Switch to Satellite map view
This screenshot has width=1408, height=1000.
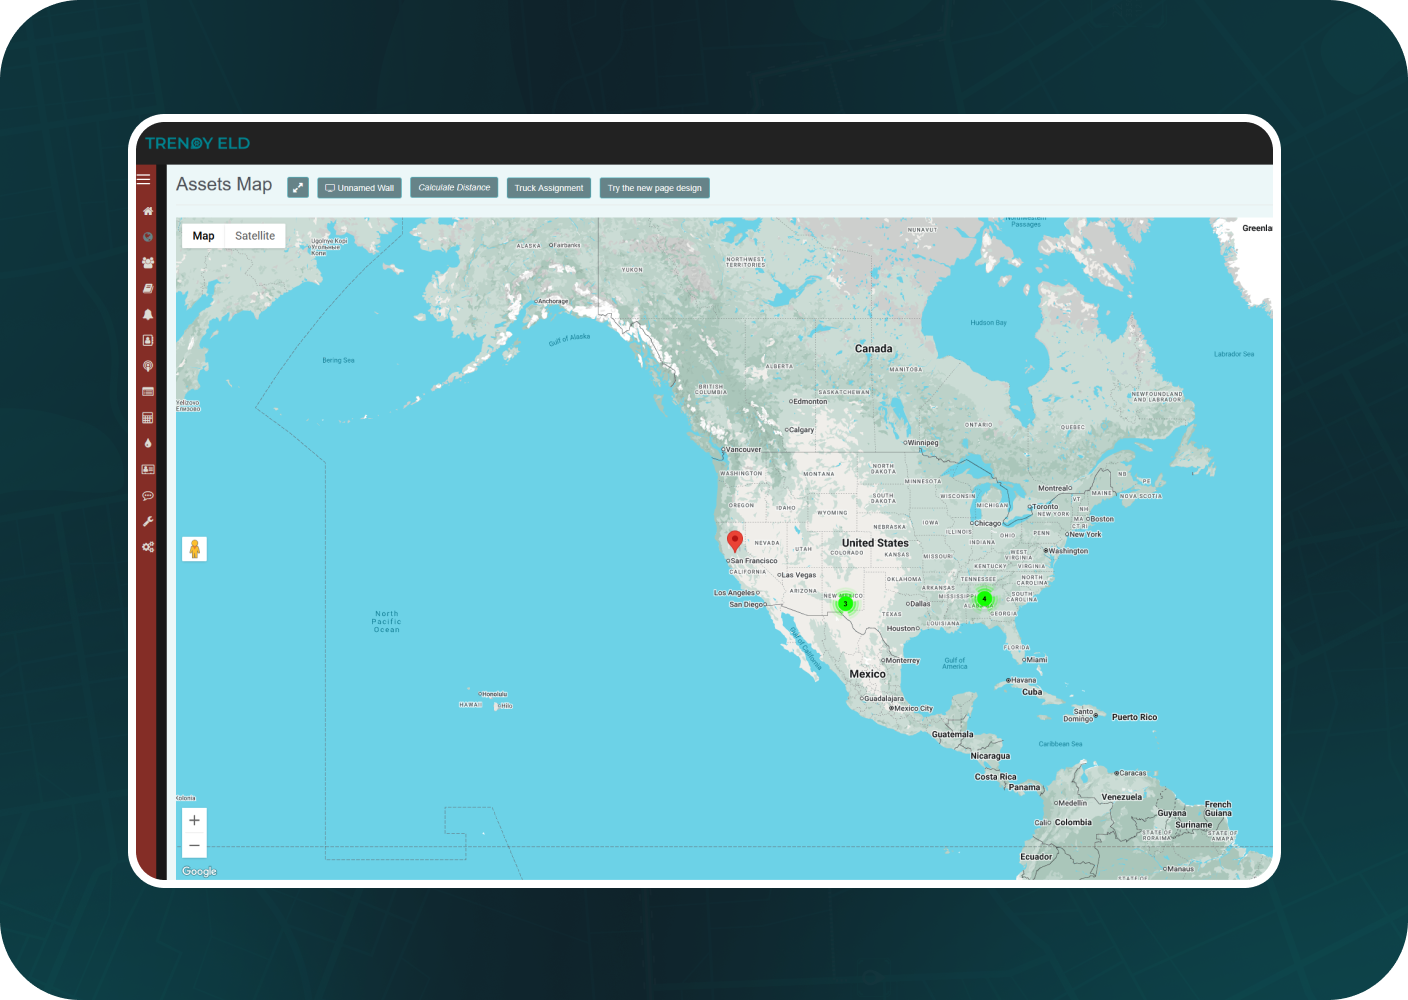point(255,236)
